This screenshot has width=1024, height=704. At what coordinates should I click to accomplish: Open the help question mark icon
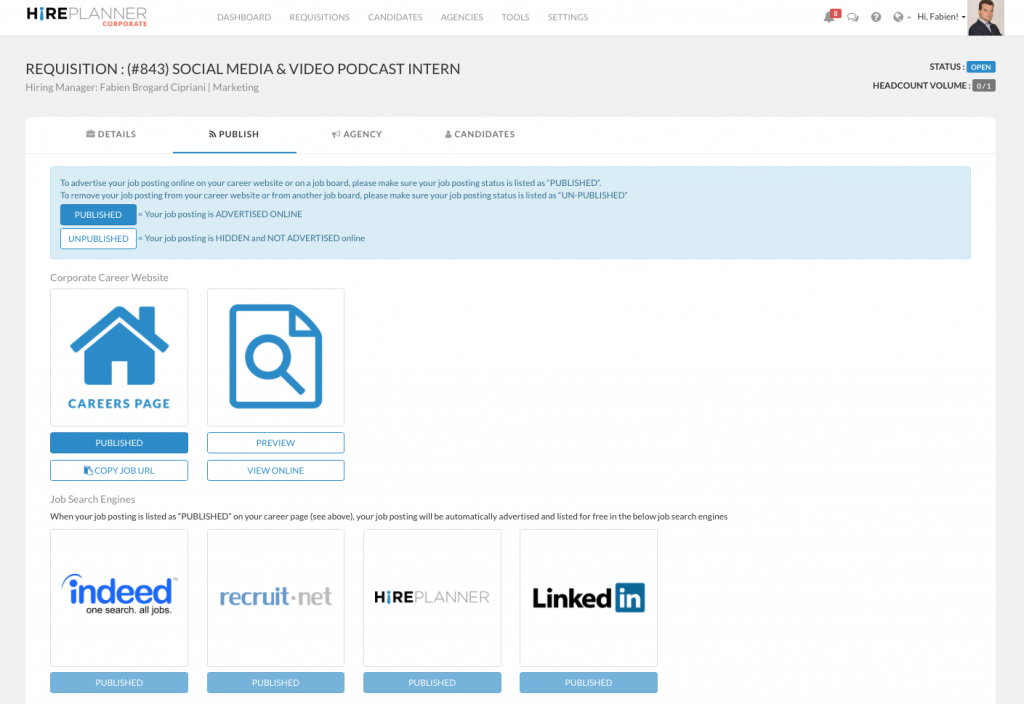point(876,17)
